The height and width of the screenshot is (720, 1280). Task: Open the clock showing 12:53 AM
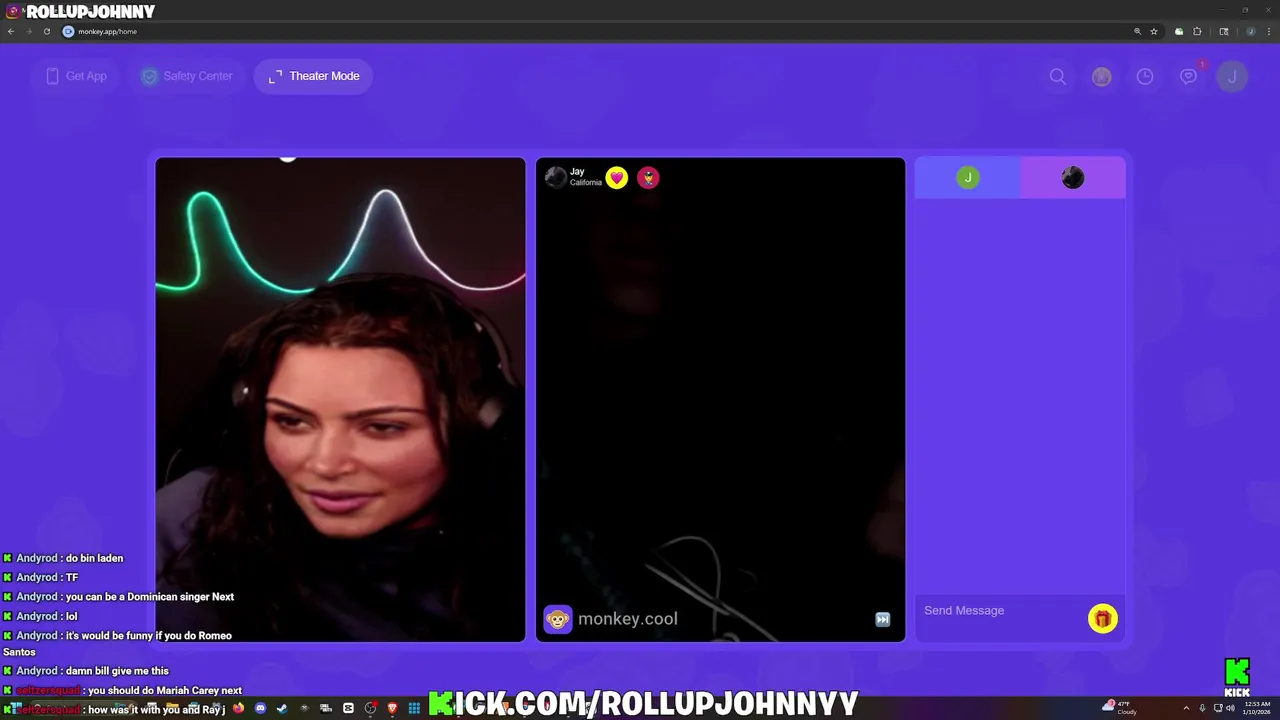click(x=1256, y=708)
